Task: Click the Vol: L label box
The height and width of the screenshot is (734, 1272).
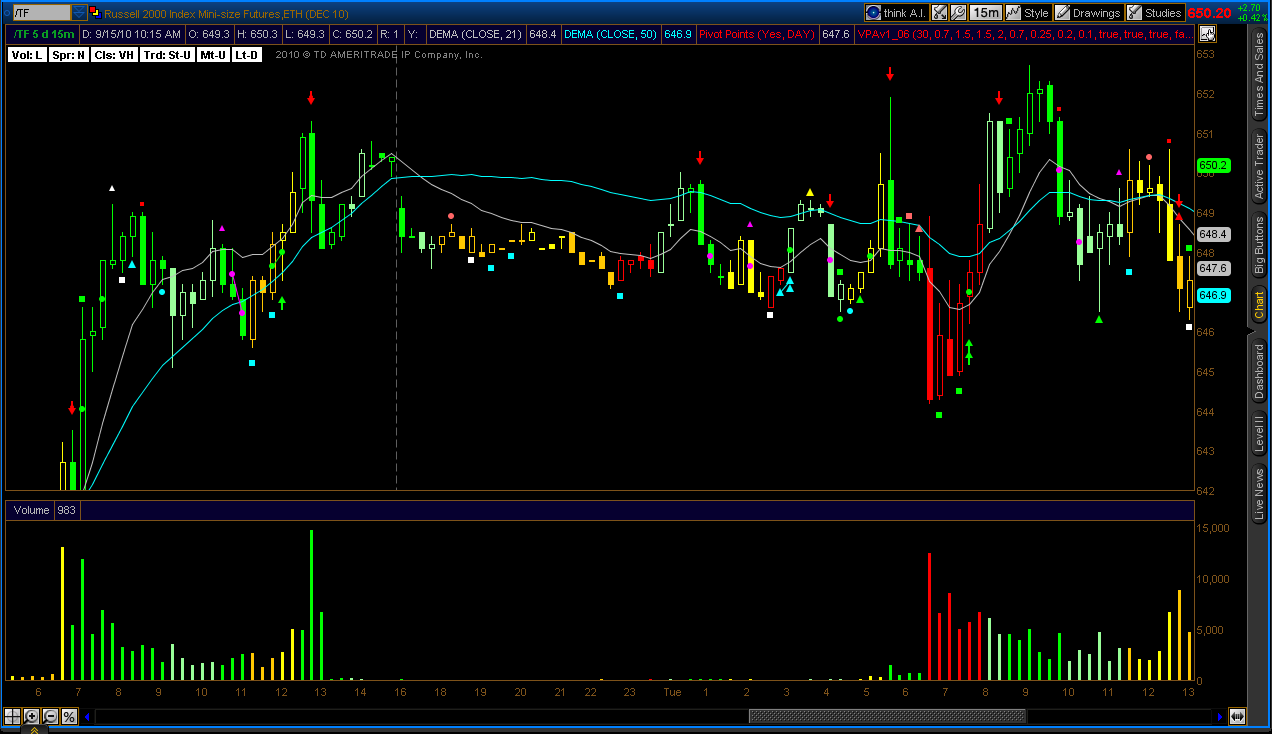Action: click(27, 55)
